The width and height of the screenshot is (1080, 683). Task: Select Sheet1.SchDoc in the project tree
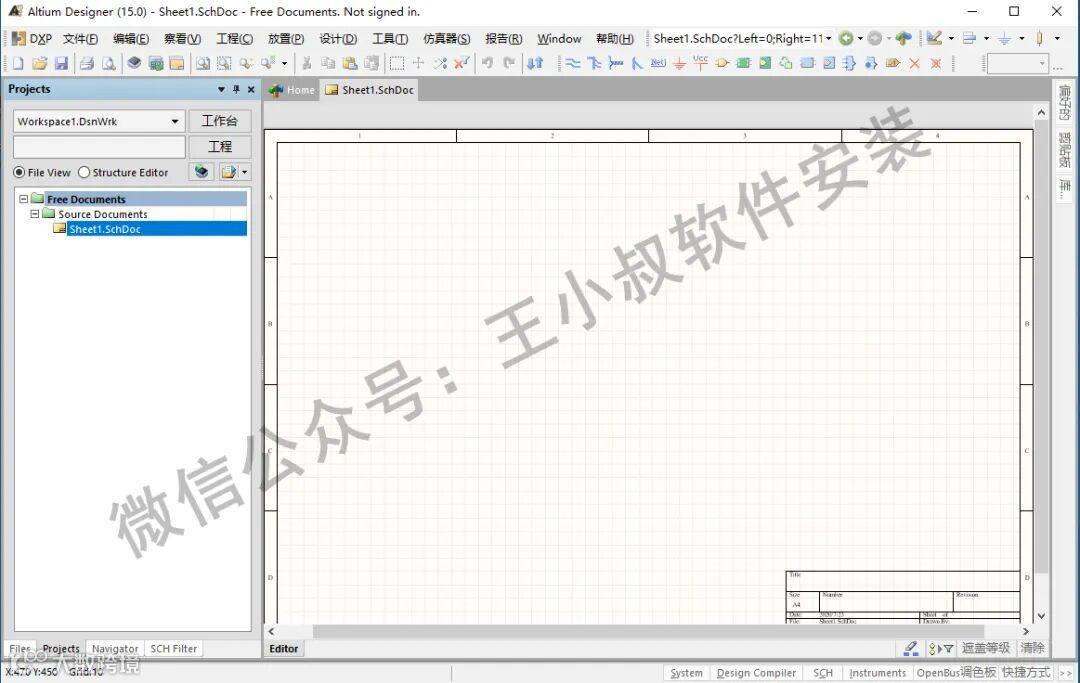105,229
